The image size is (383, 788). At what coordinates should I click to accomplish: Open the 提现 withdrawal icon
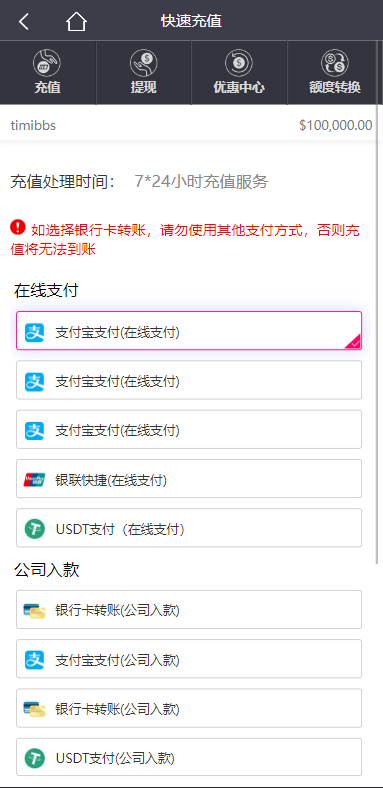point(144,73)
